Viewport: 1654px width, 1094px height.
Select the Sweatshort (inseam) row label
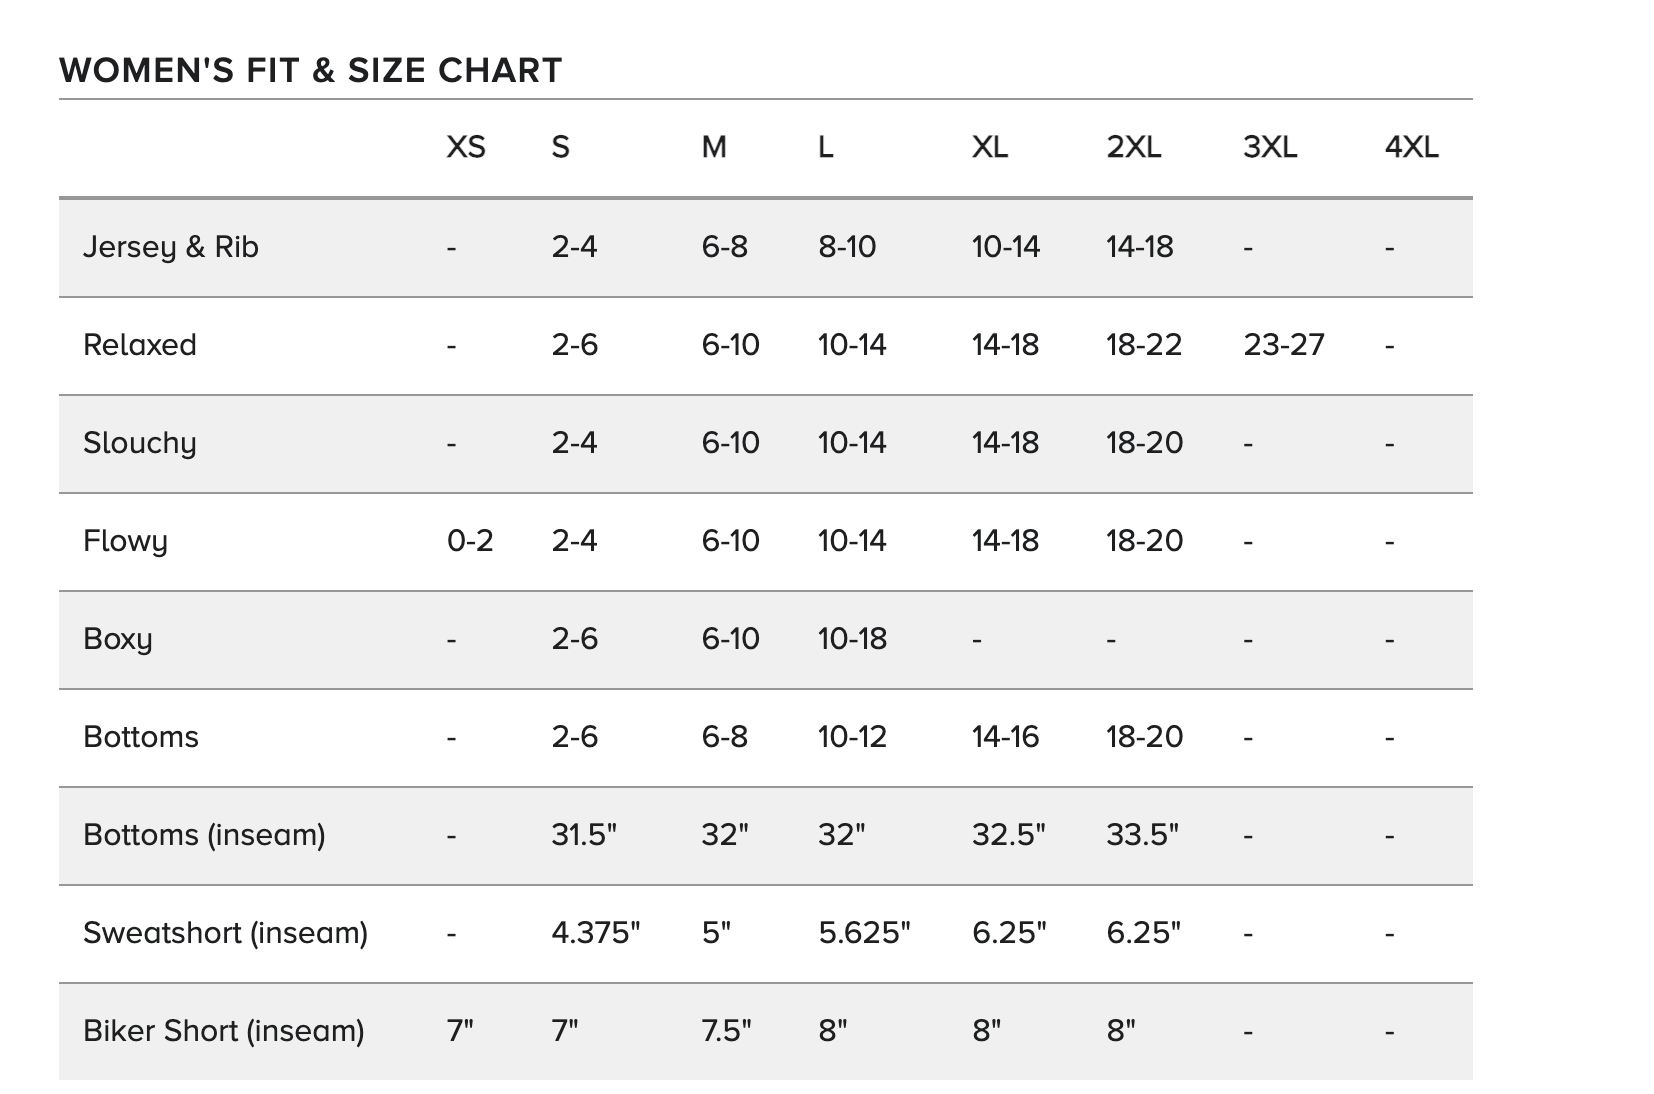pyautogui.click(x=225, y=933)
